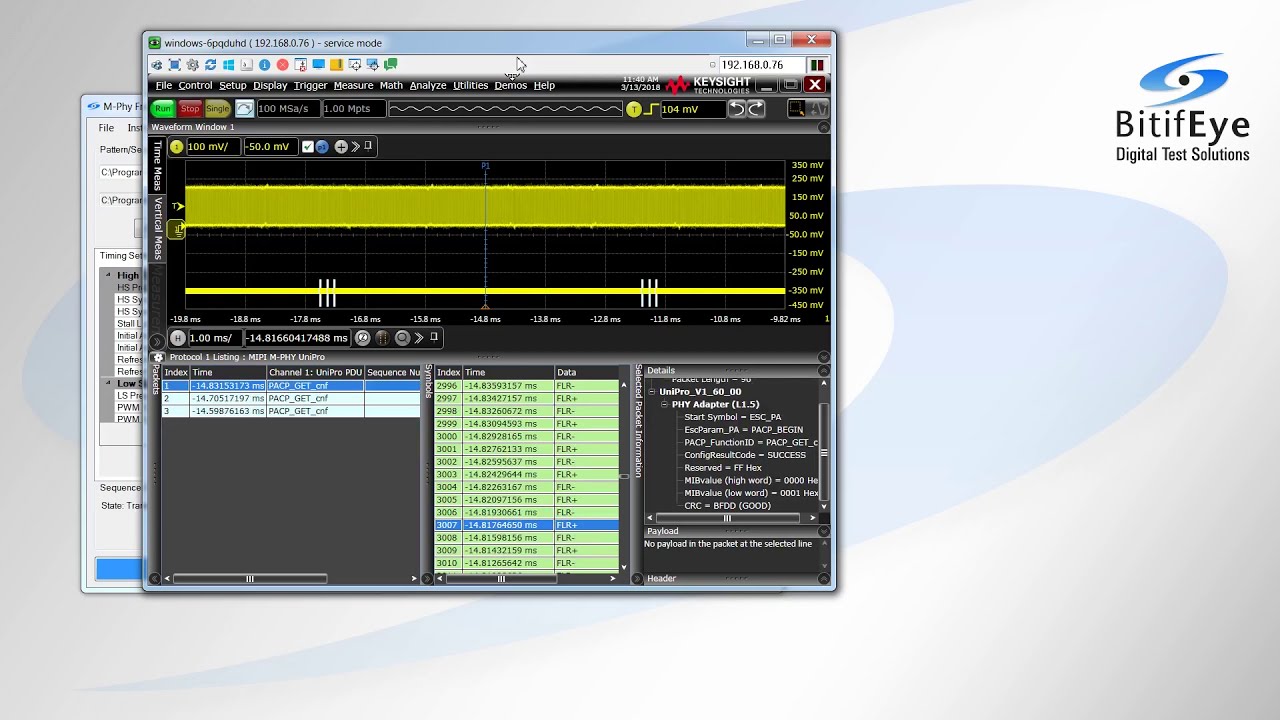
Task: Expand the horizontal toolbar double chevron
Action: [419, 338]
